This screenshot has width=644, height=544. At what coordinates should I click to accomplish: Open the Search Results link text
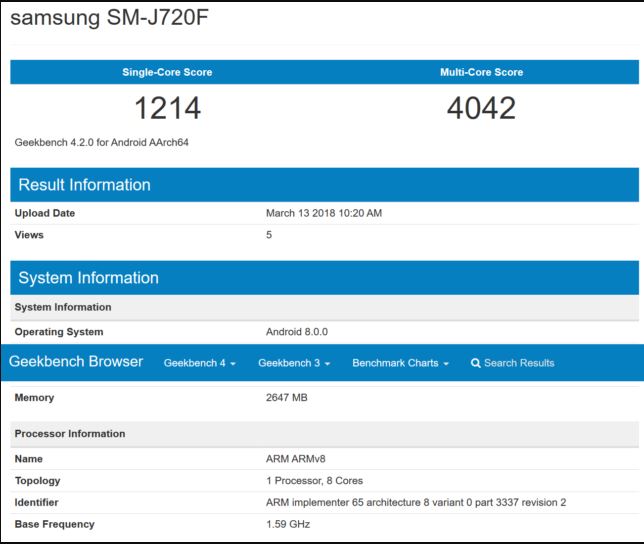pyautogui.click(x=519, y=363)
